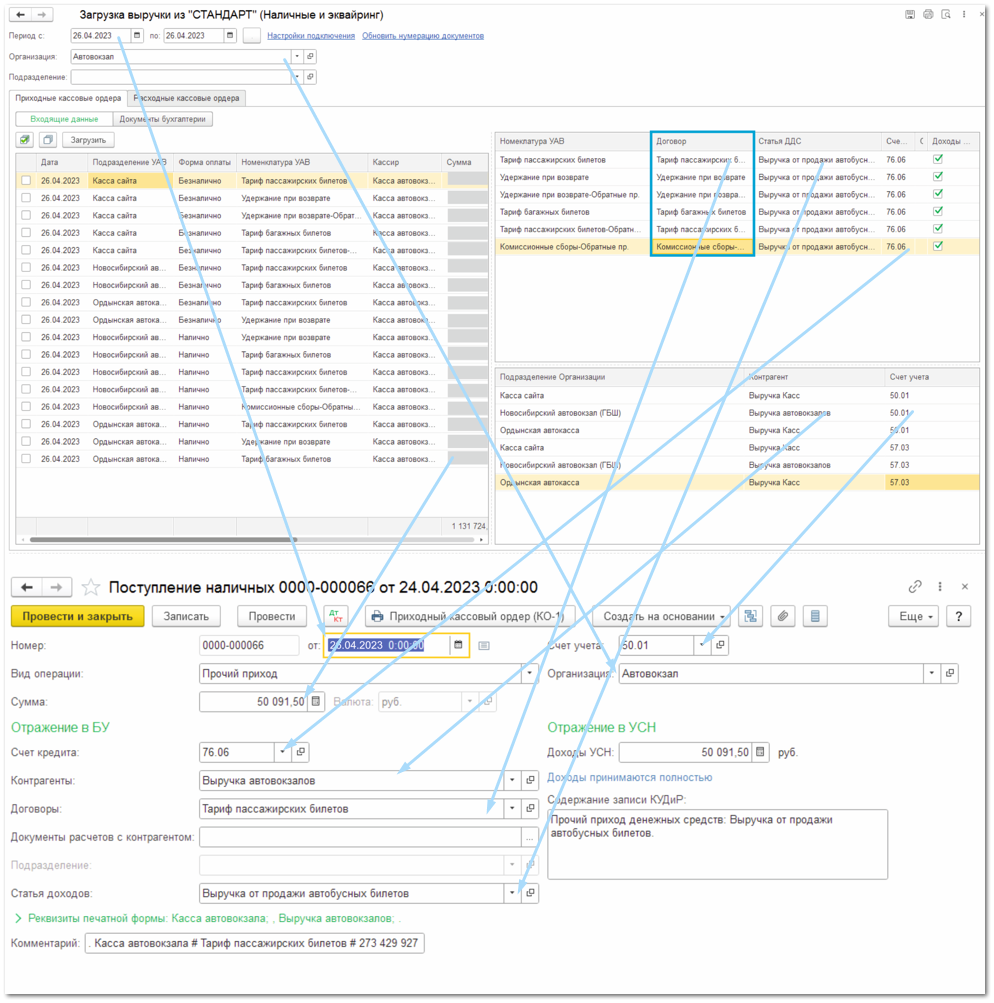Click the printer icon in top-right toolbar

(928, 15)
